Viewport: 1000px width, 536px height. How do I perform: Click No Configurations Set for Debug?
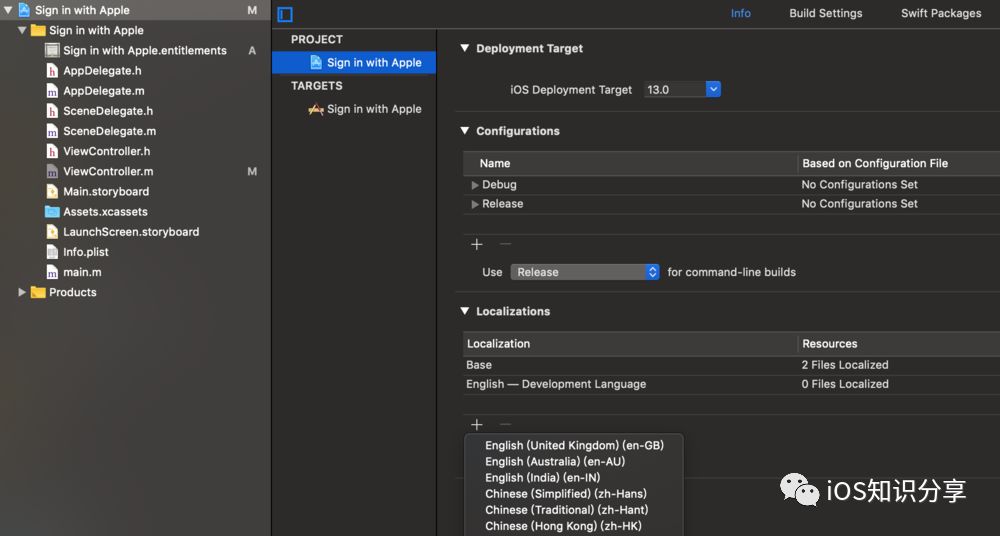[x=860, y=184]
